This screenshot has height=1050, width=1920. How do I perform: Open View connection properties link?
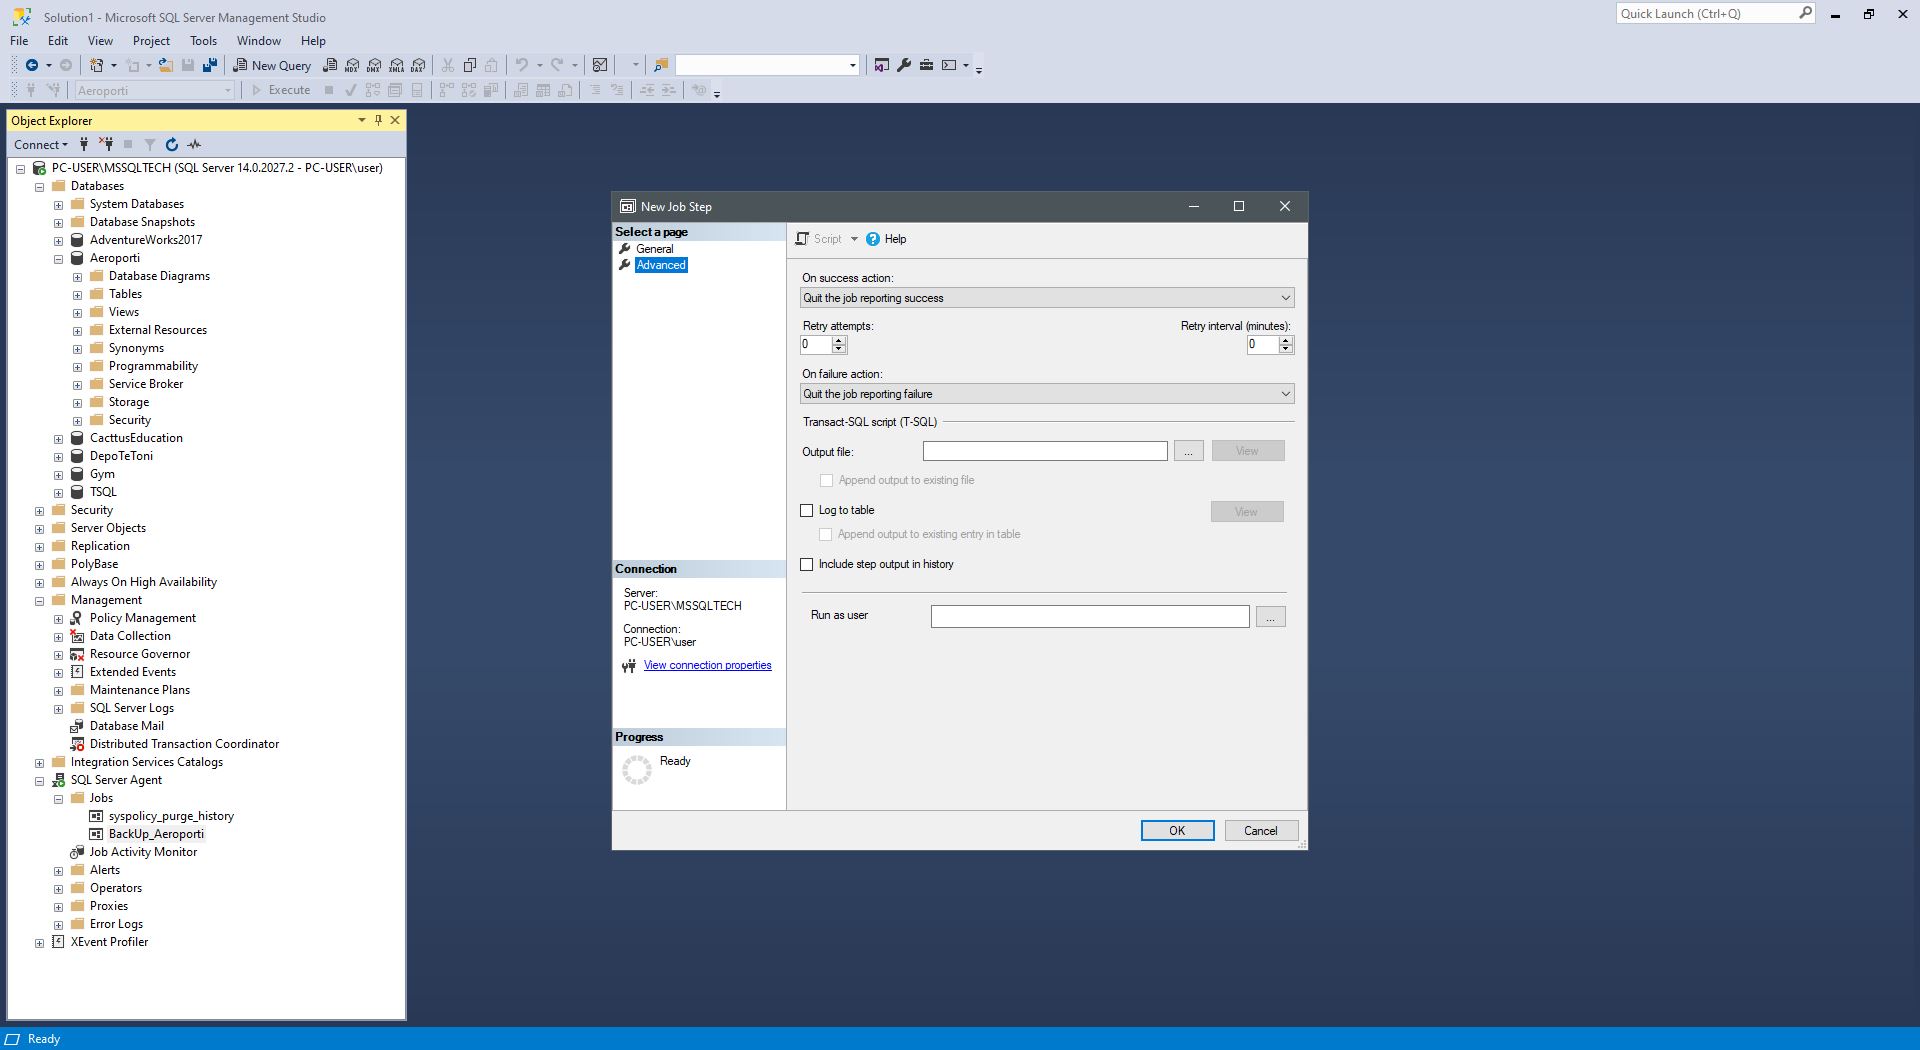pos(707,665)
